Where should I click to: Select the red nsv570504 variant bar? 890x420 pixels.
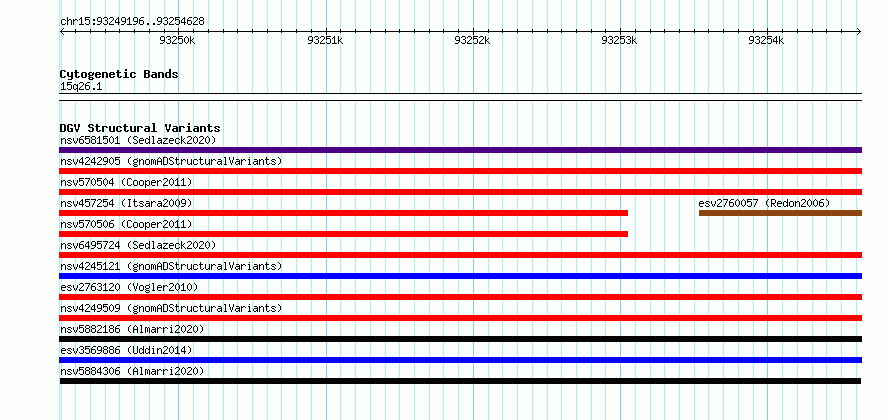(460, 192)
